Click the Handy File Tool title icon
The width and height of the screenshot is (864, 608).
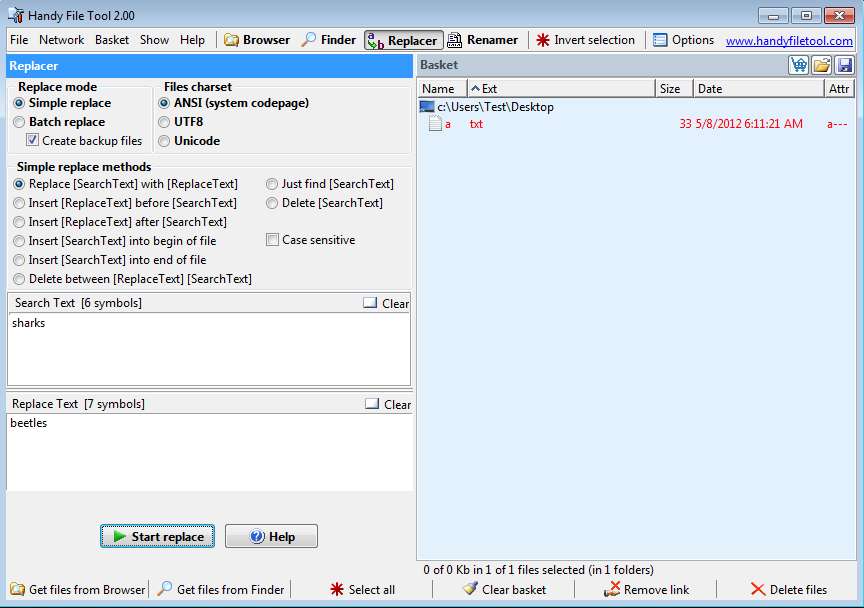coord(16,15)
